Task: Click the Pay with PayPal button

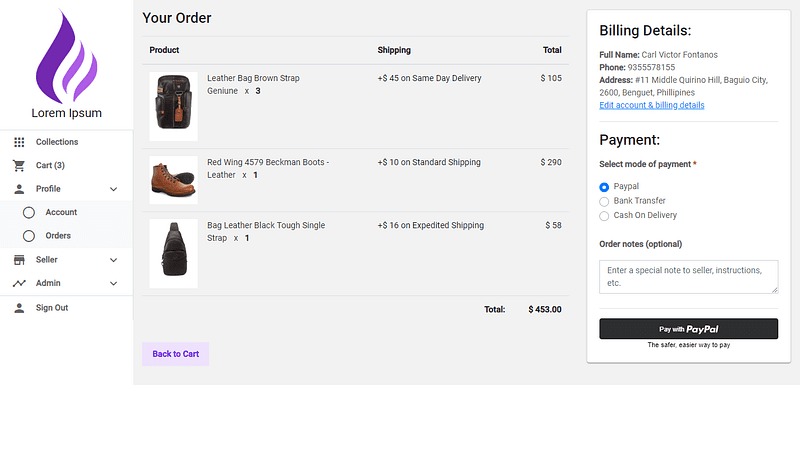Action: [688, 329]
